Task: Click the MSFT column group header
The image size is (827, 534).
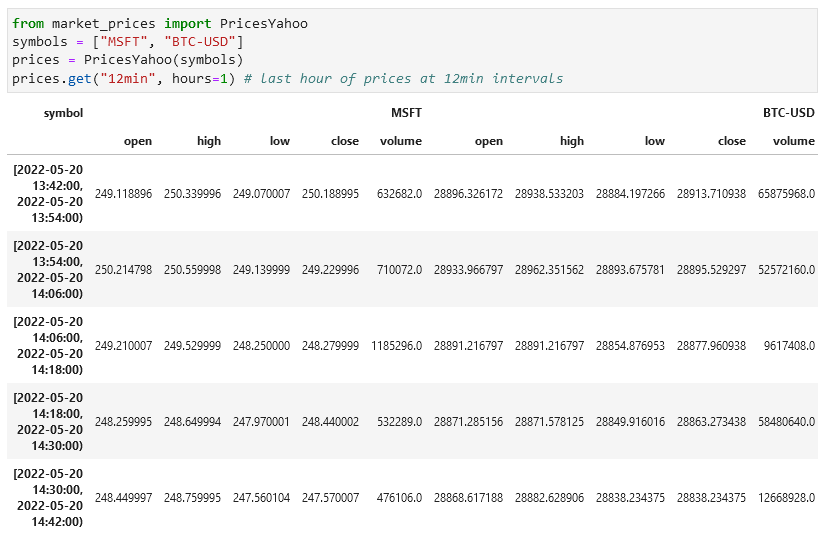Action: [x=406, y=113]
